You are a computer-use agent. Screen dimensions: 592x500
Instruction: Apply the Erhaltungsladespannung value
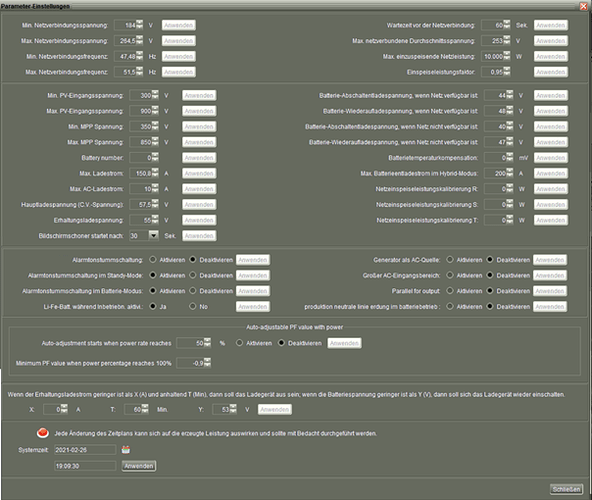point(199,220)
